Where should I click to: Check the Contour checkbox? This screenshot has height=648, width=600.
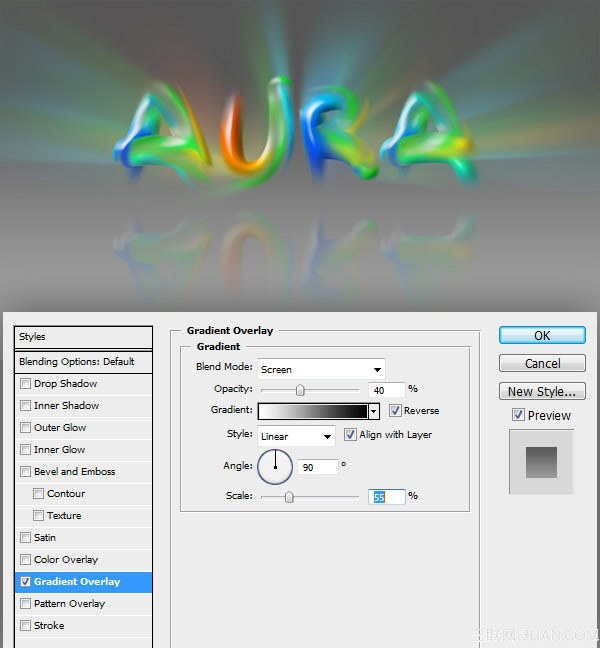[38, 493]
